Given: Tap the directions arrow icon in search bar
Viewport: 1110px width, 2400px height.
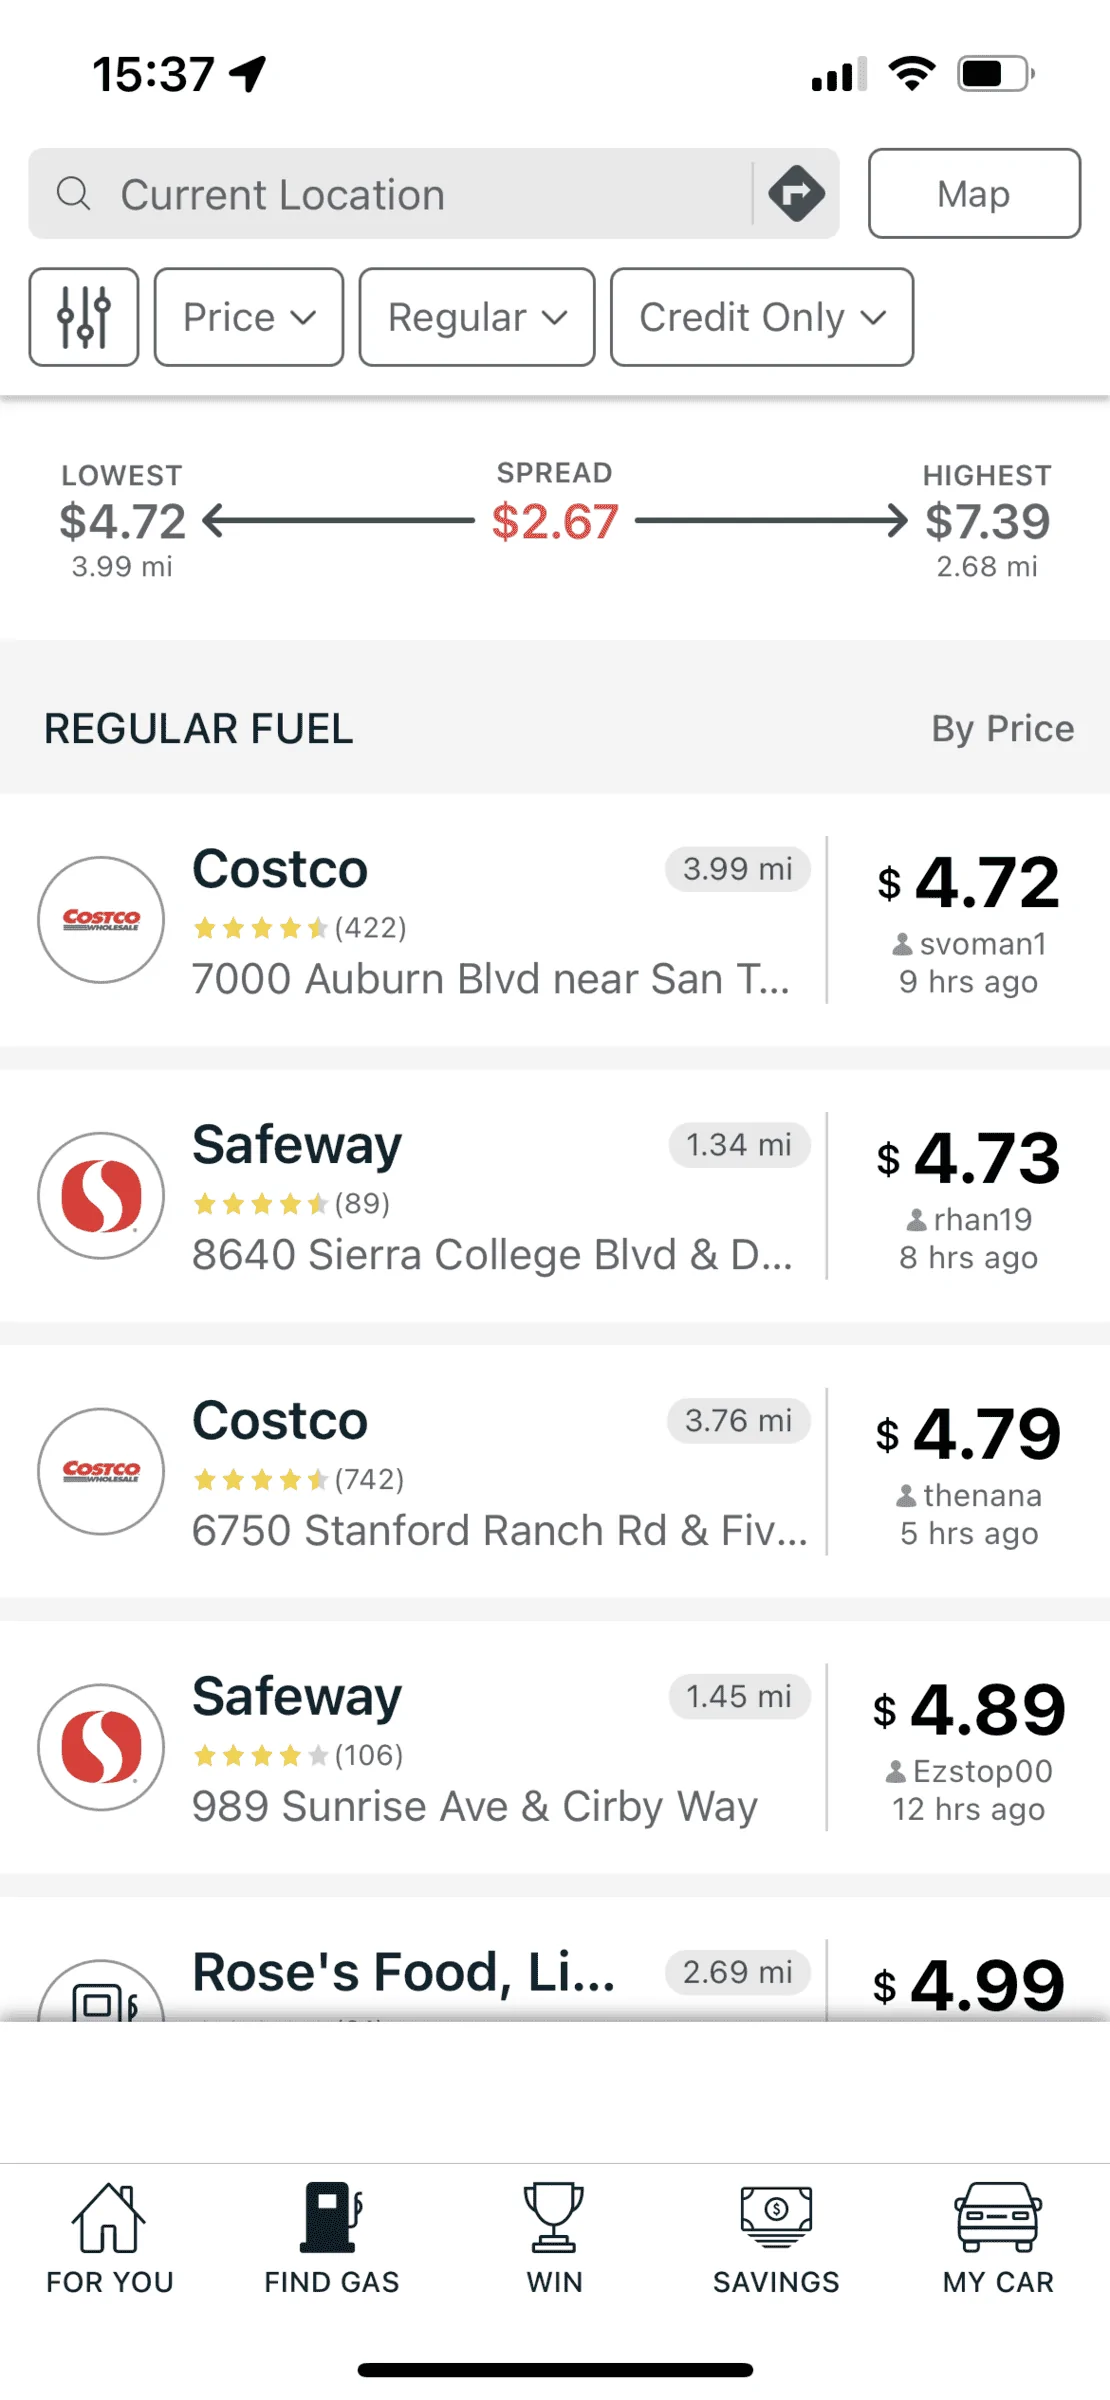Looking at the screenshot, I should [x=796, y=193].
